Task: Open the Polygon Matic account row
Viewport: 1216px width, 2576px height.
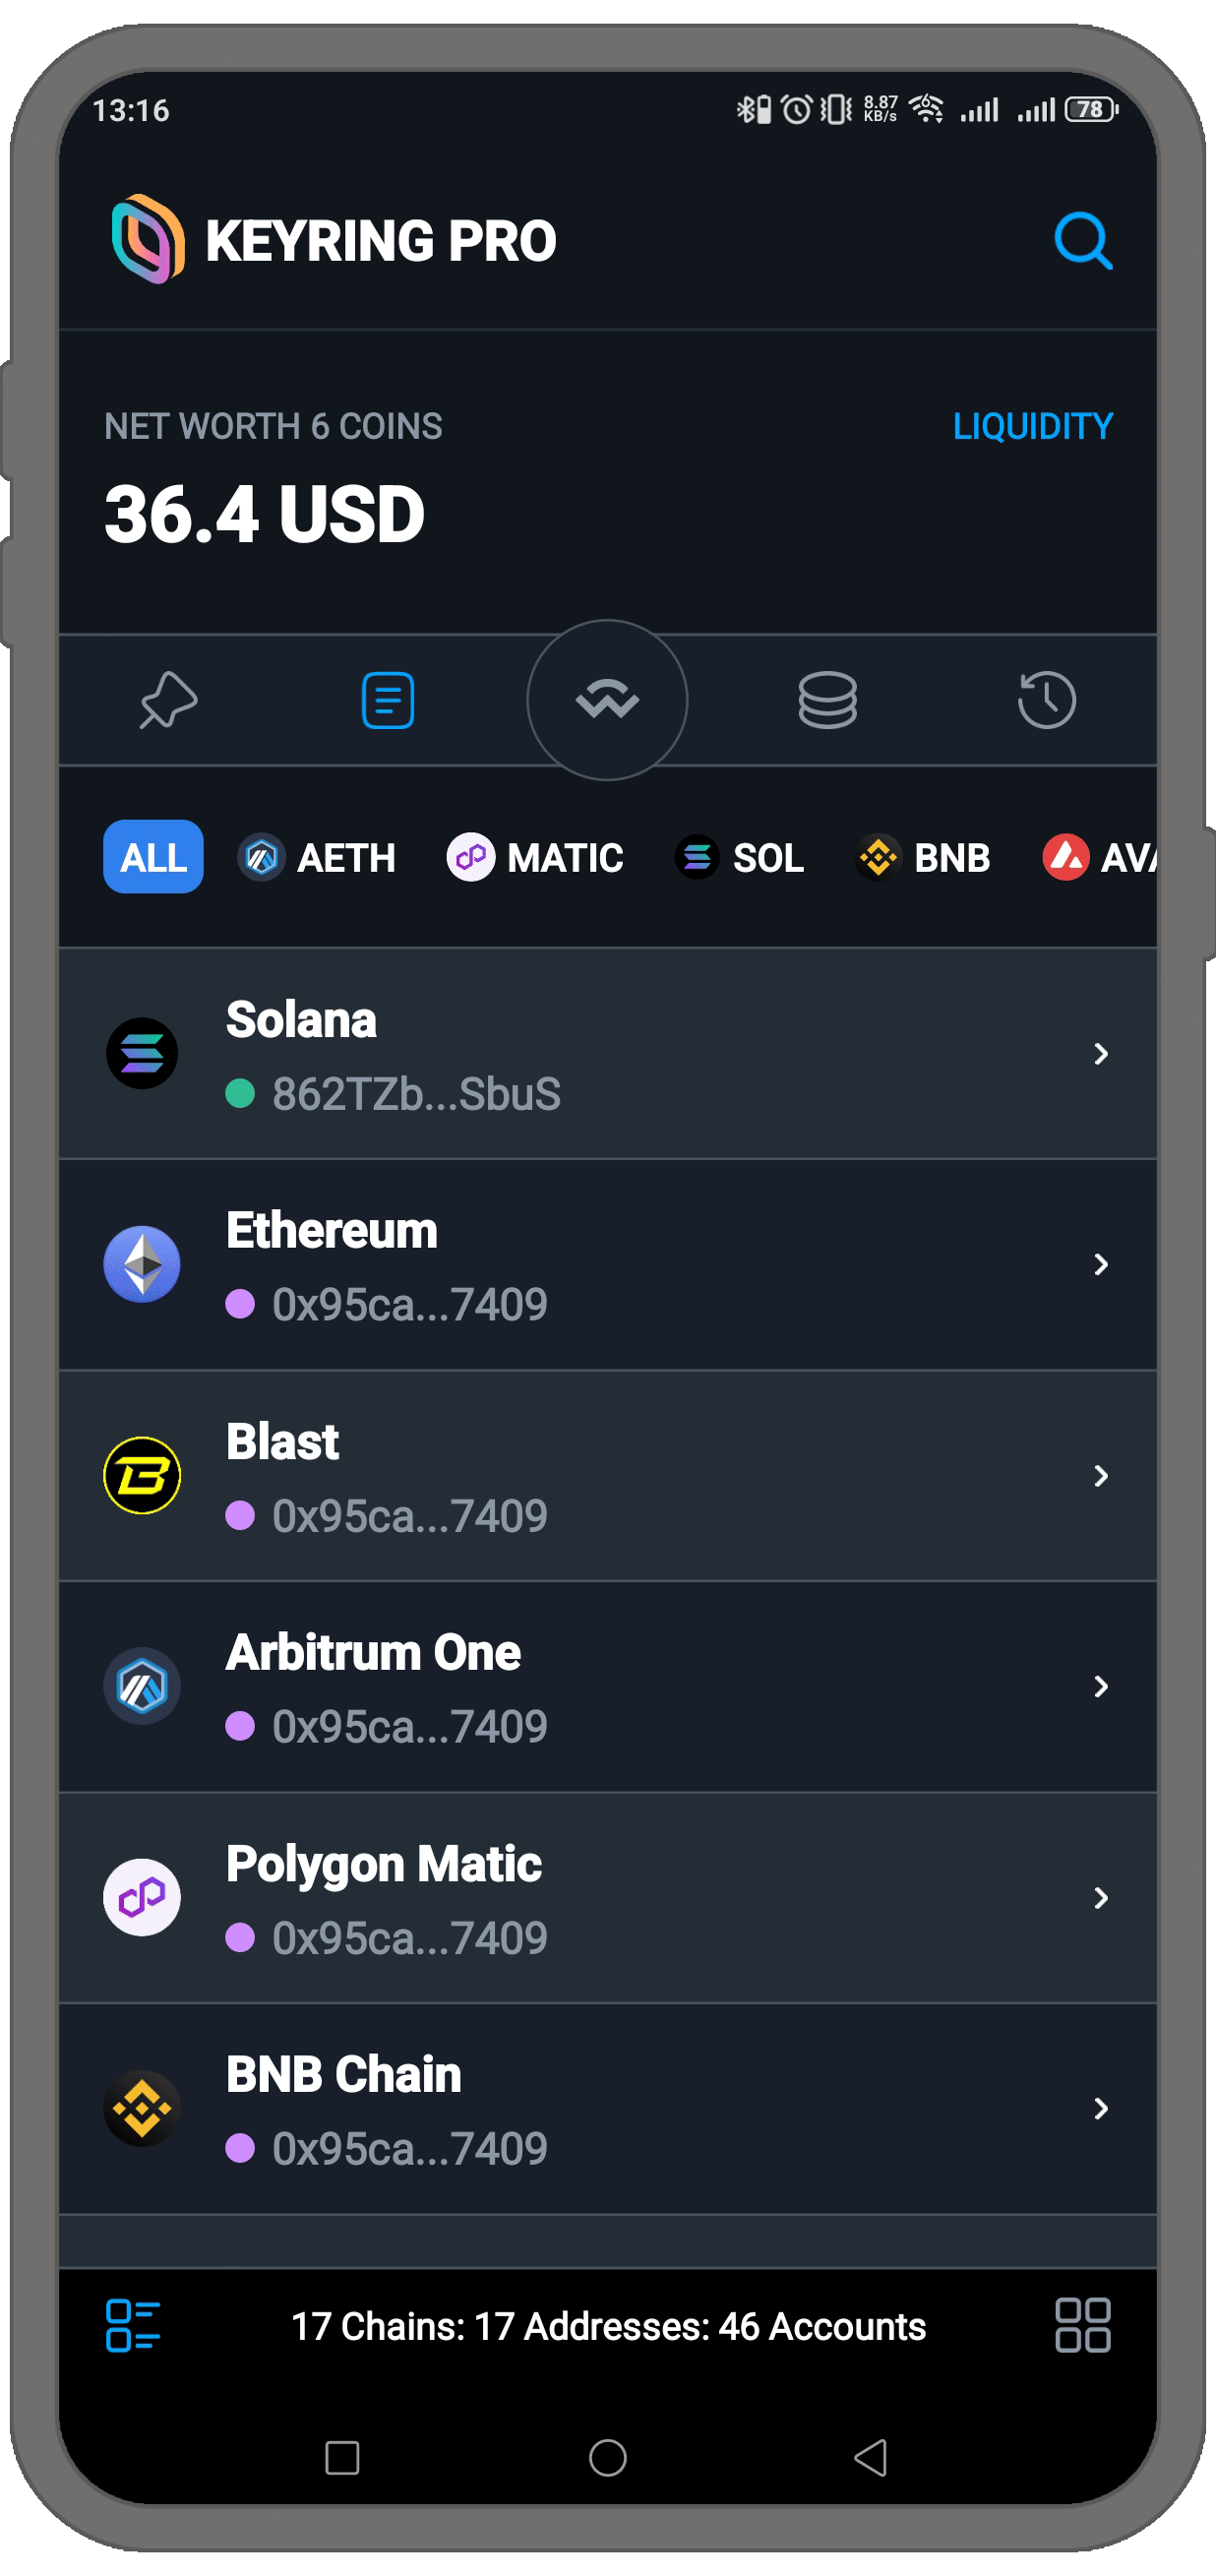Action: click(x=600, y=1898)
